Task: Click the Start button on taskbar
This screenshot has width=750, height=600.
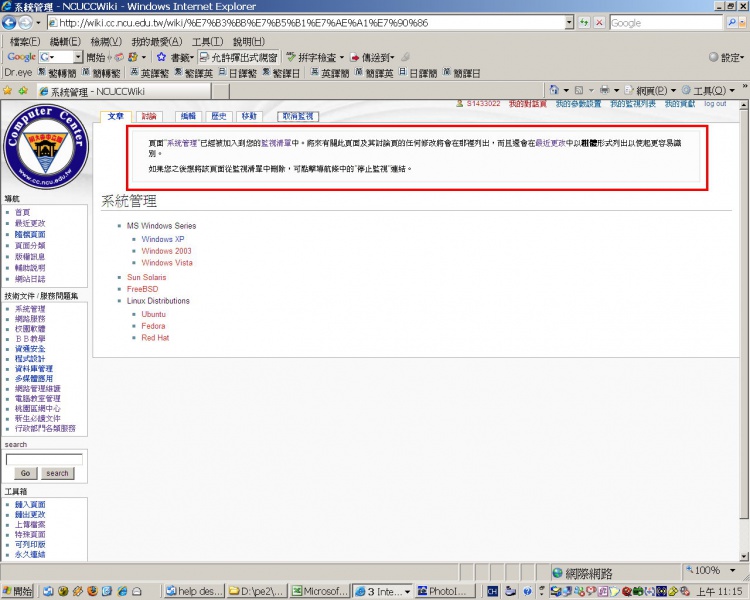Action: pyautogui.click(x=17, y=591)
